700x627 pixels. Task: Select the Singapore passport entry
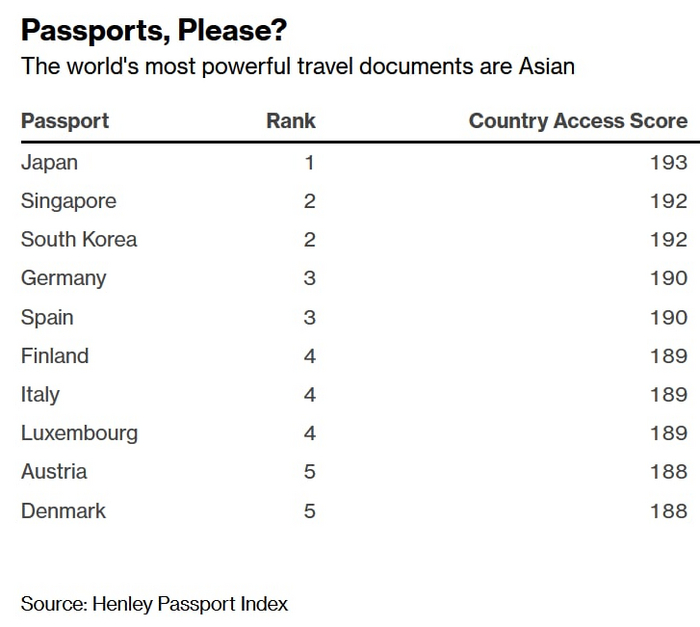pos(68,201)
